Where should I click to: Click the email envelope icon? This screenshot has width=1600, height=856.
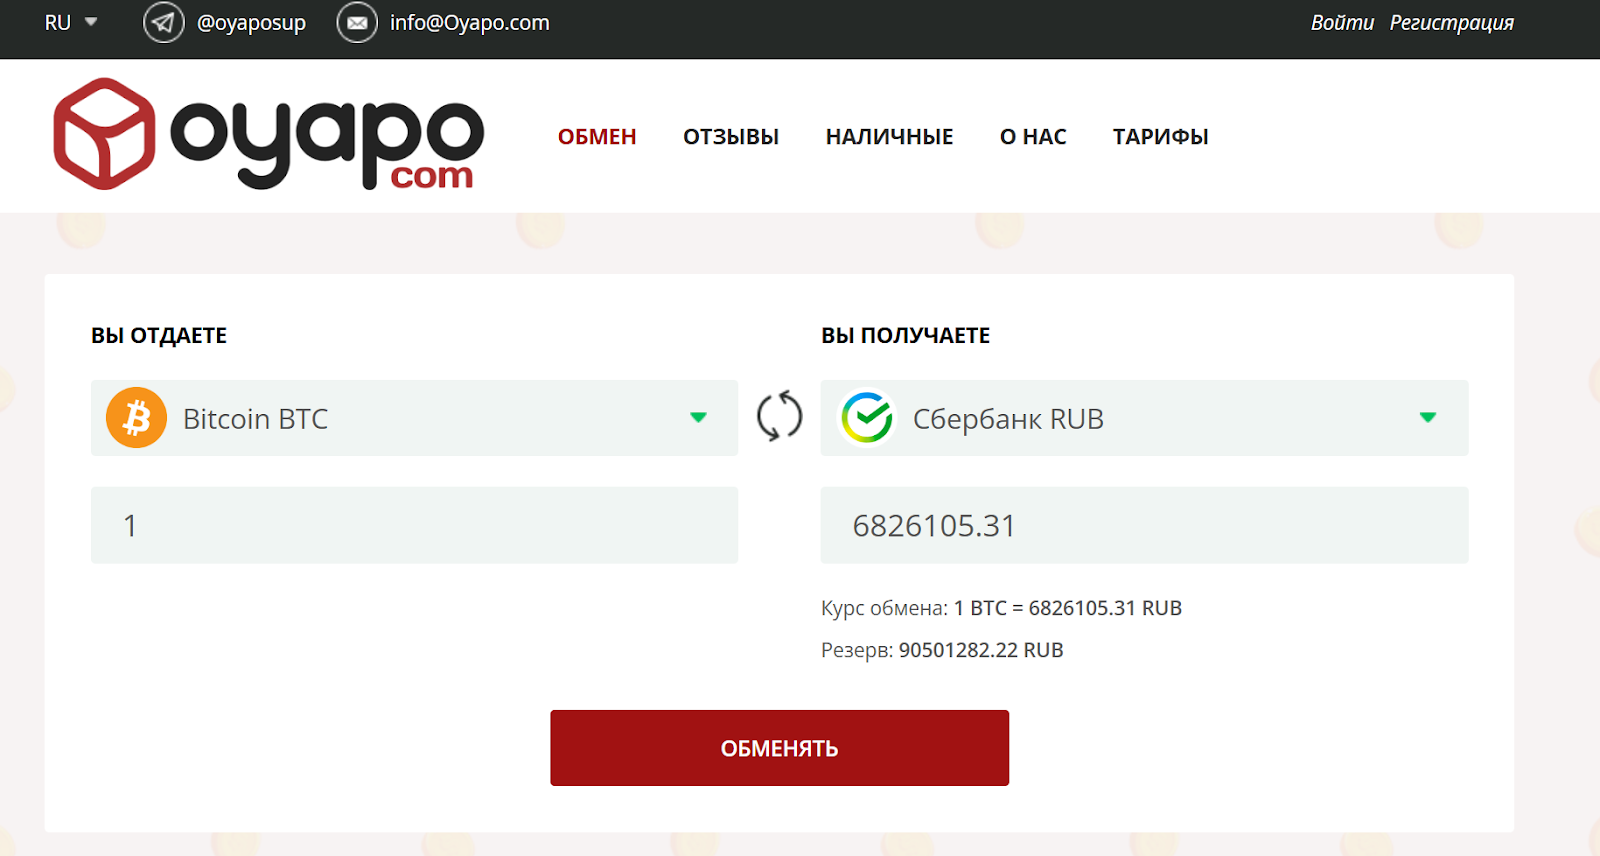click(x=357, y=23)
